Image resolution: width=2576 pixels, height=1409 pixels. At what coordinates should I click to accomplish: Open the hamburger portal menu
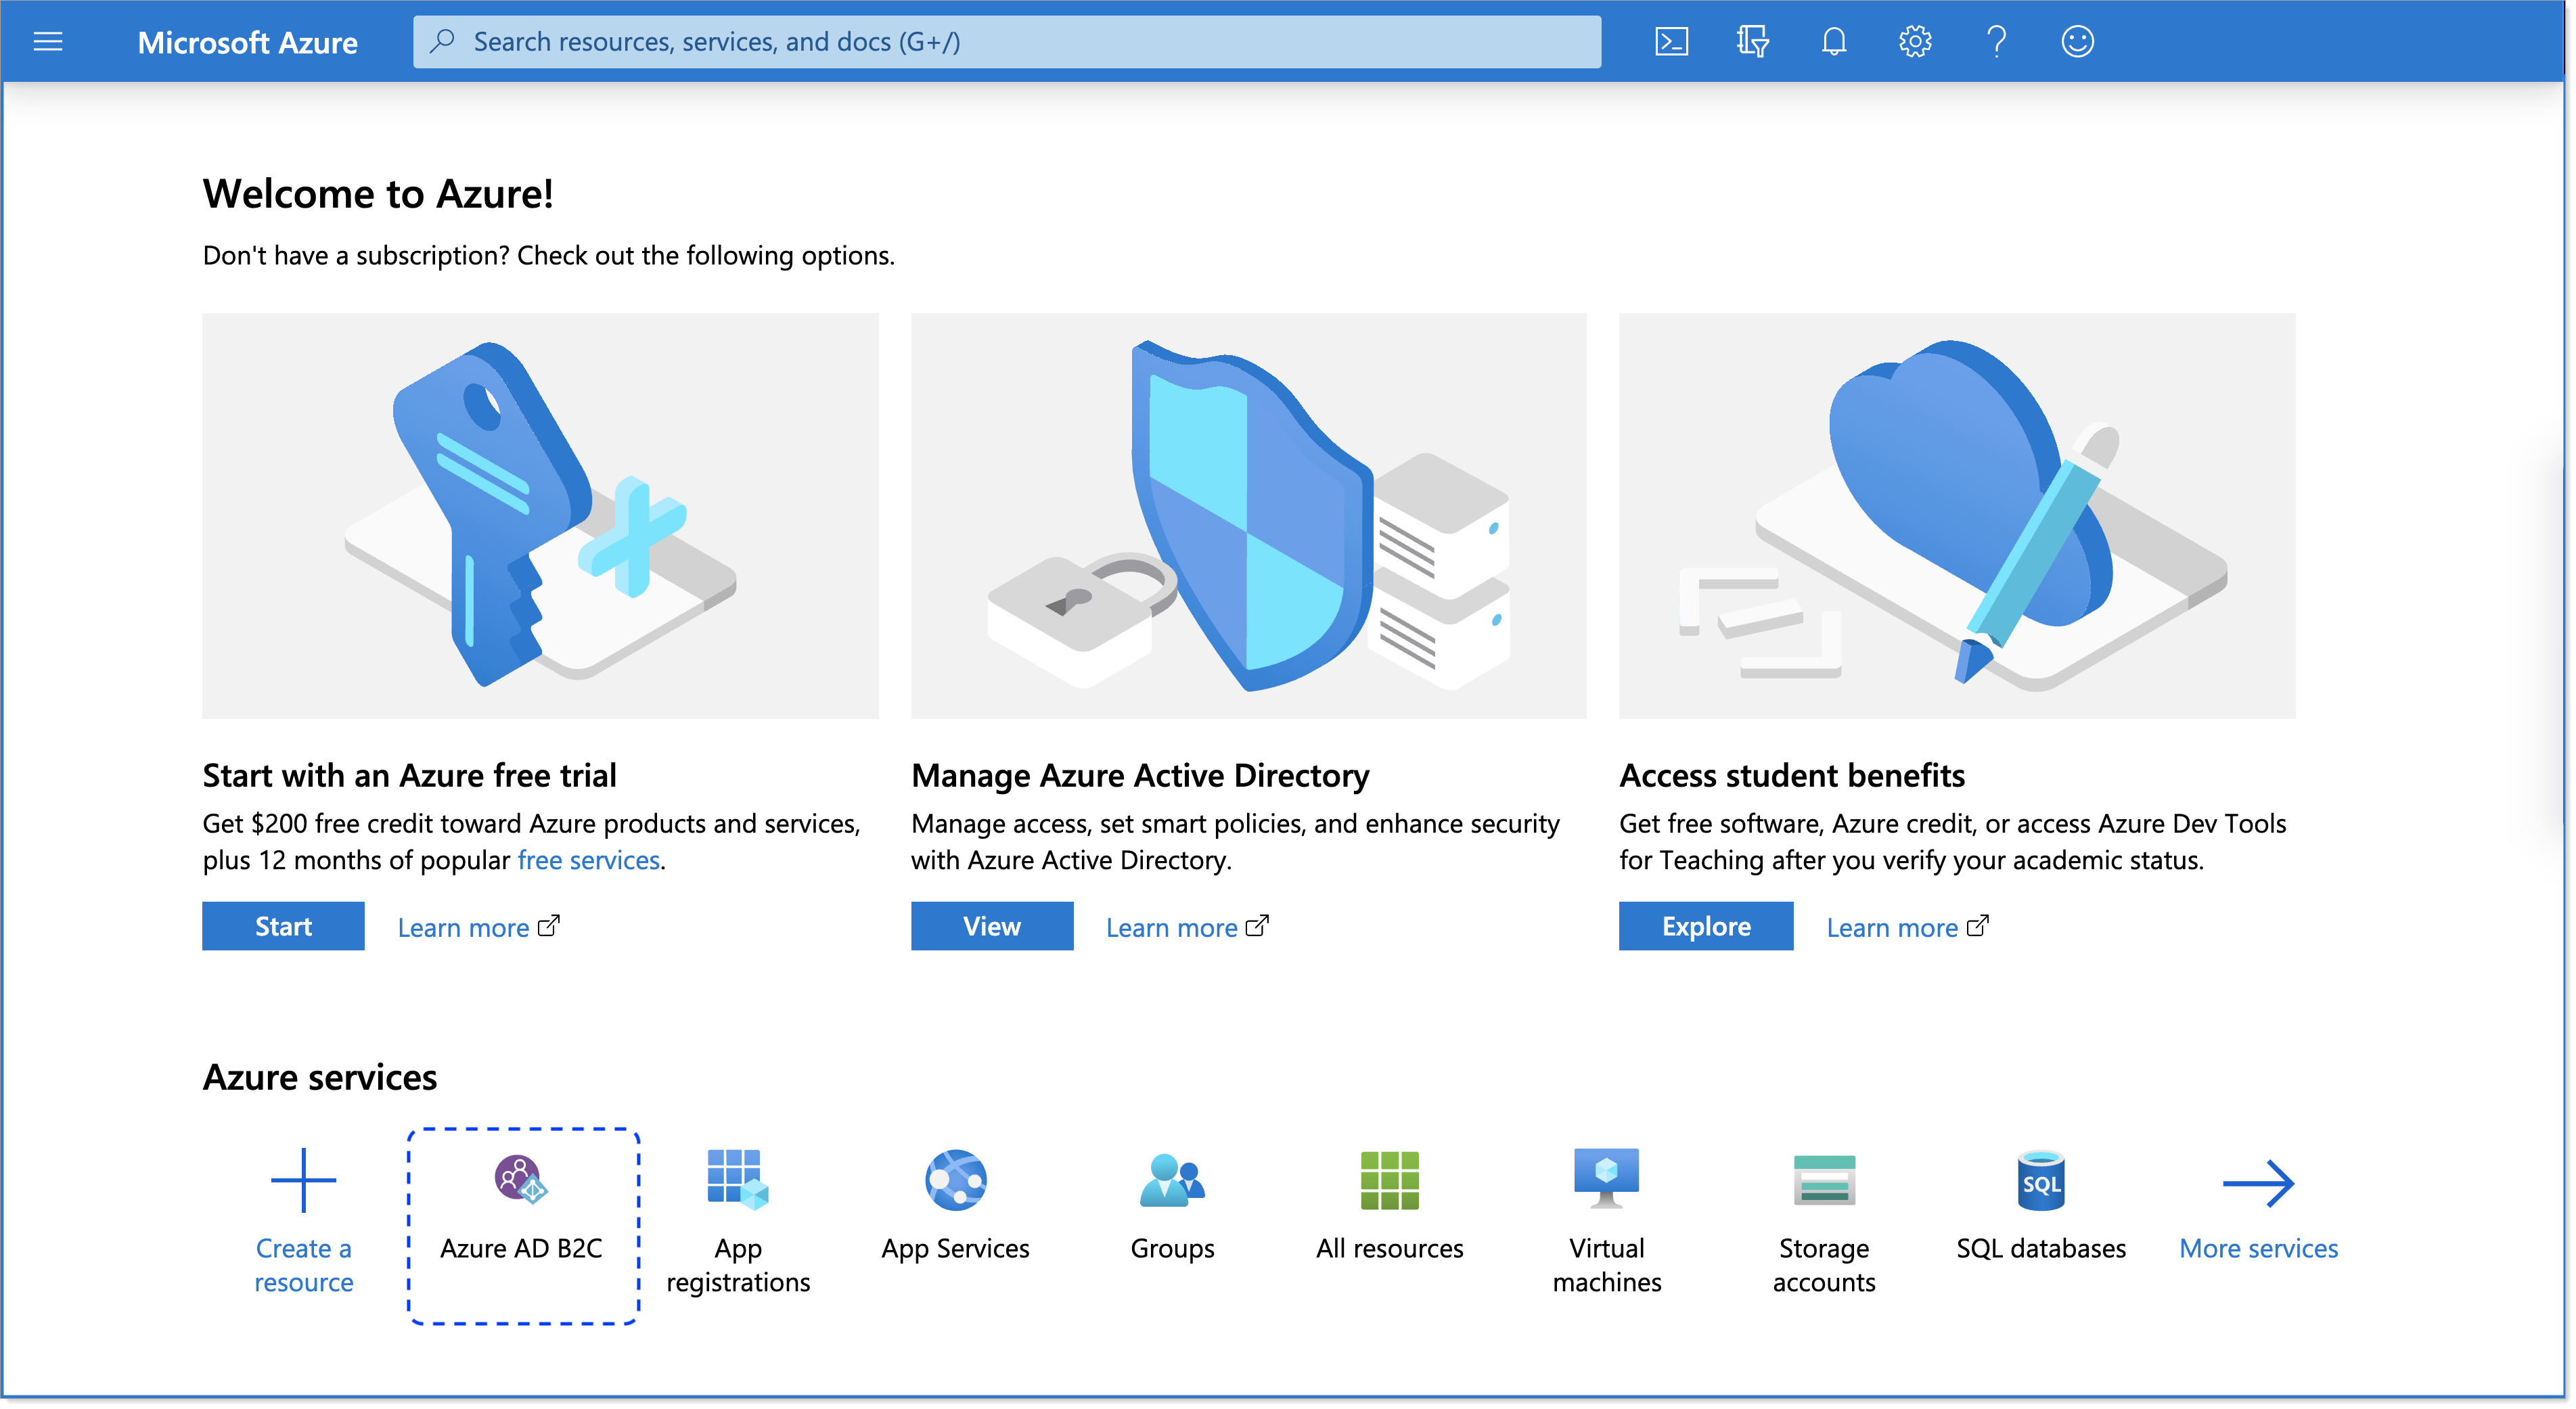coord(48,41)
